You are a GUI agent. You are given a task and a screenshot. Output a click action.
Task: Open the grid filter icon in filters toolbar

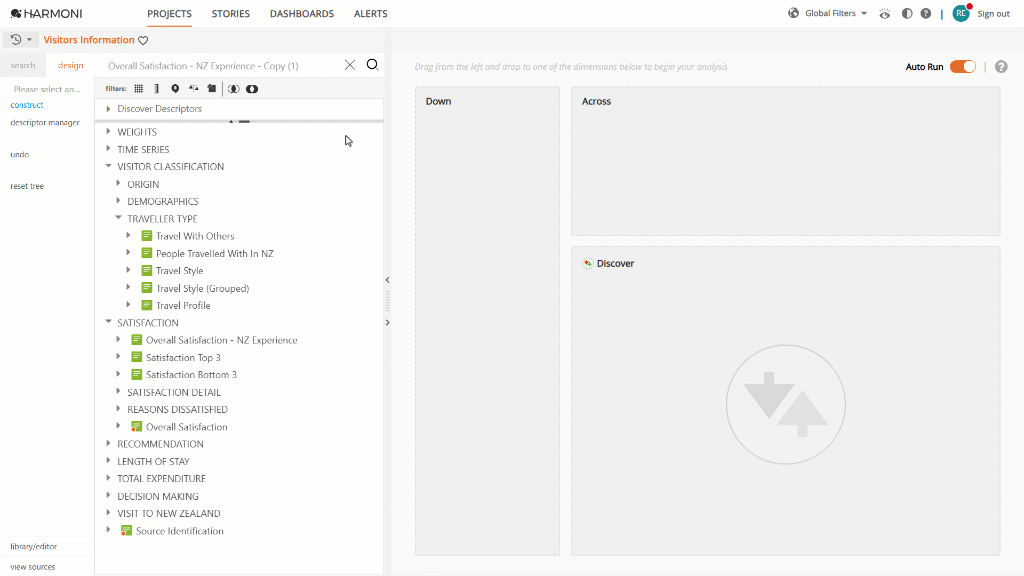137,89
